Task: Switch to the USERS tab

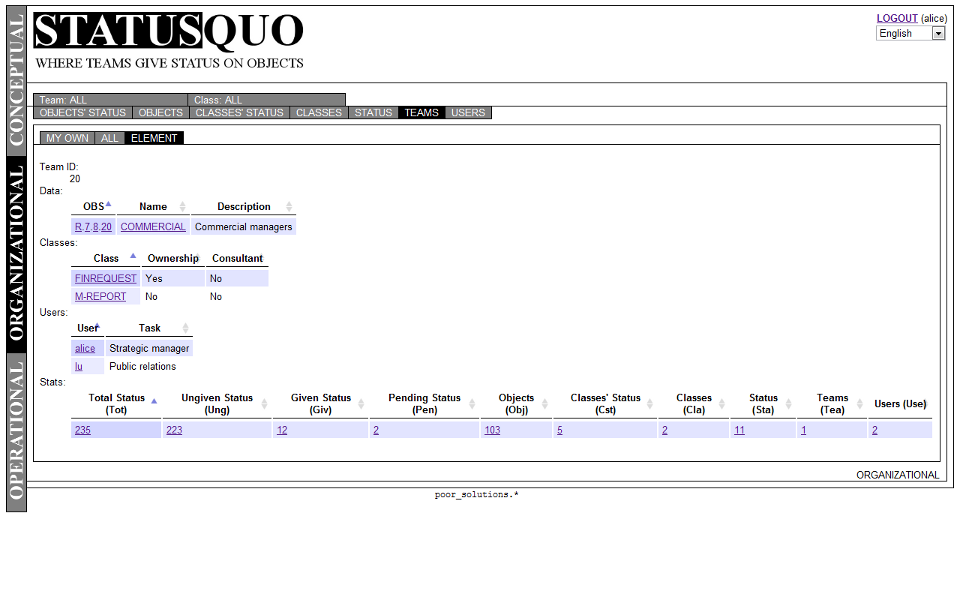Action: (468, 112)
